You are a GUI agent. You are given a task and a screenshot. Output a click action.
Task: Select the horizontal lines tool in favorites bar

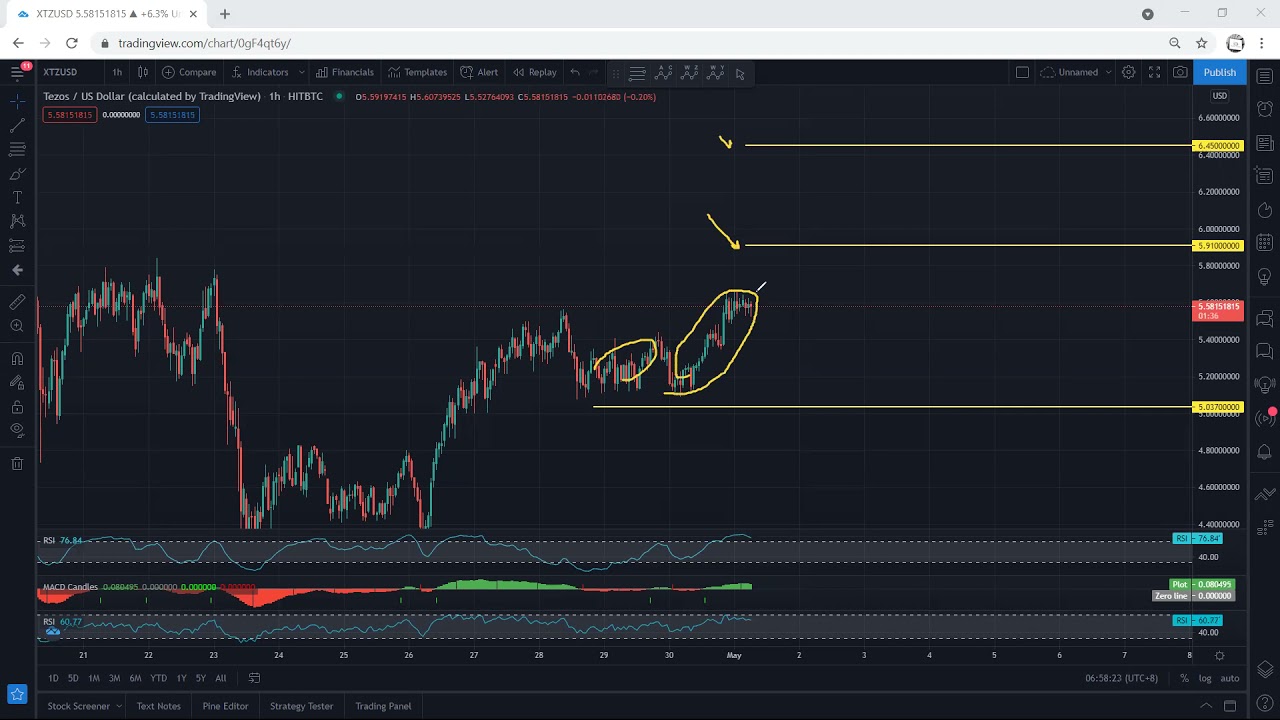(x=637, y=73)
